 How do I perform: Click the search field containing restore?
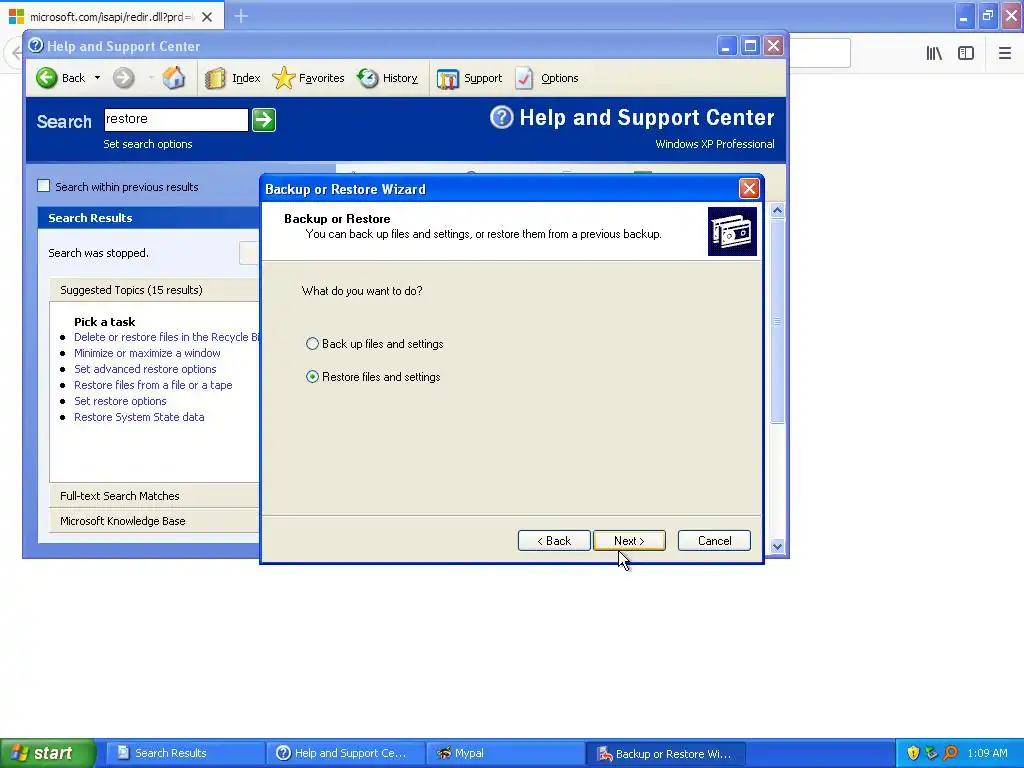[x=176, y=120]
